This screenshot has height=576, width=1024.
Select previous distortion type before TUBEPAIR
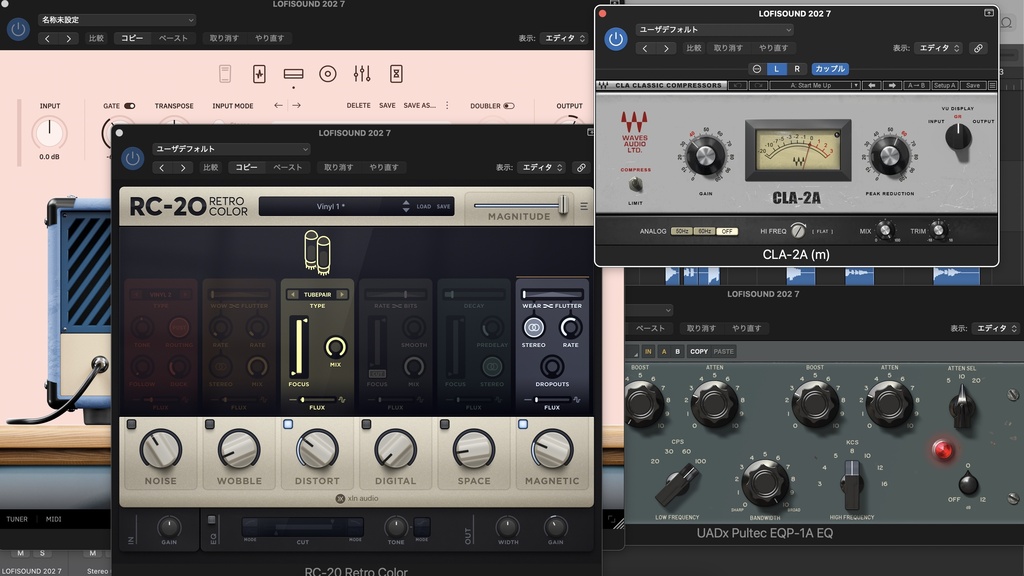293,295
